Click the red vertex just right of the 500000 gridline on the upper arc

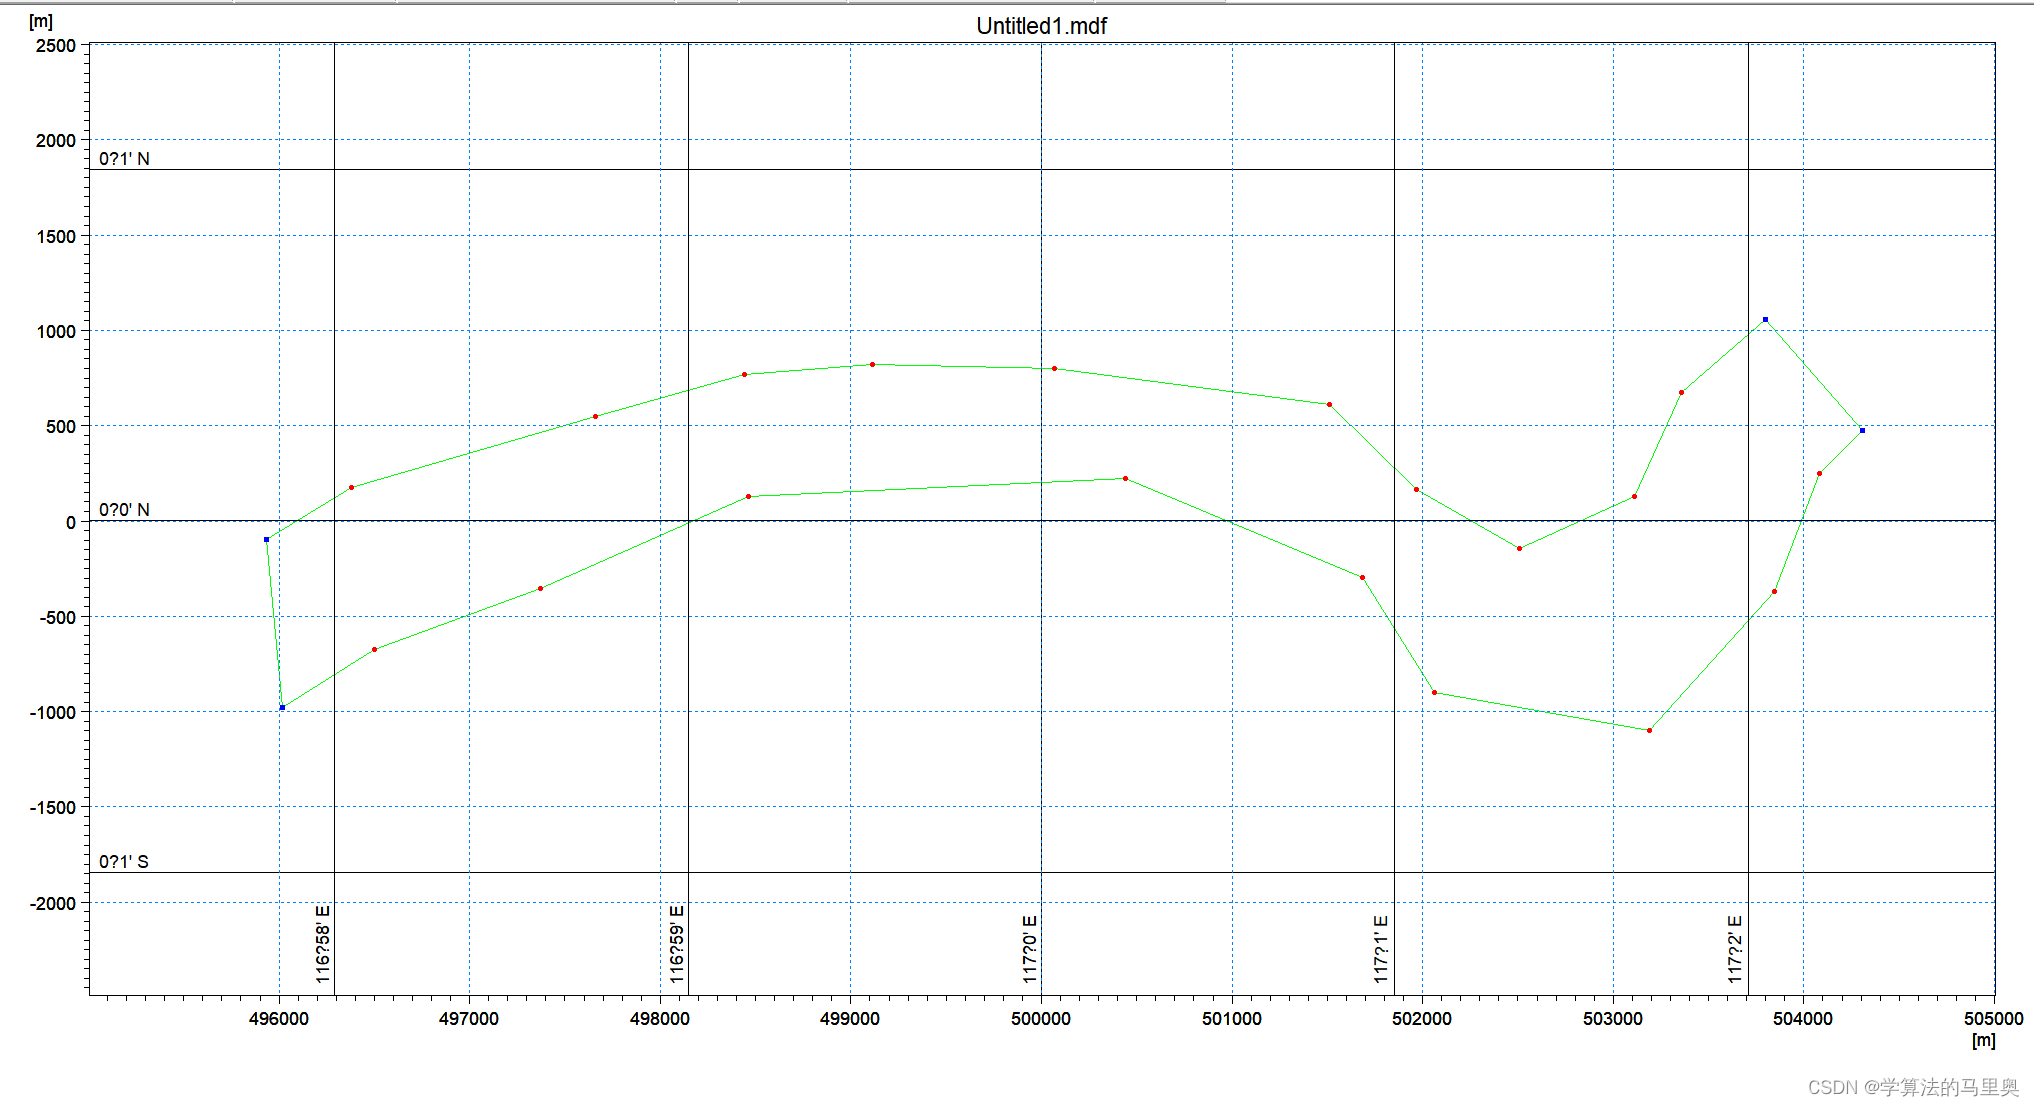pyautogui.click(x=1054, y=369)
